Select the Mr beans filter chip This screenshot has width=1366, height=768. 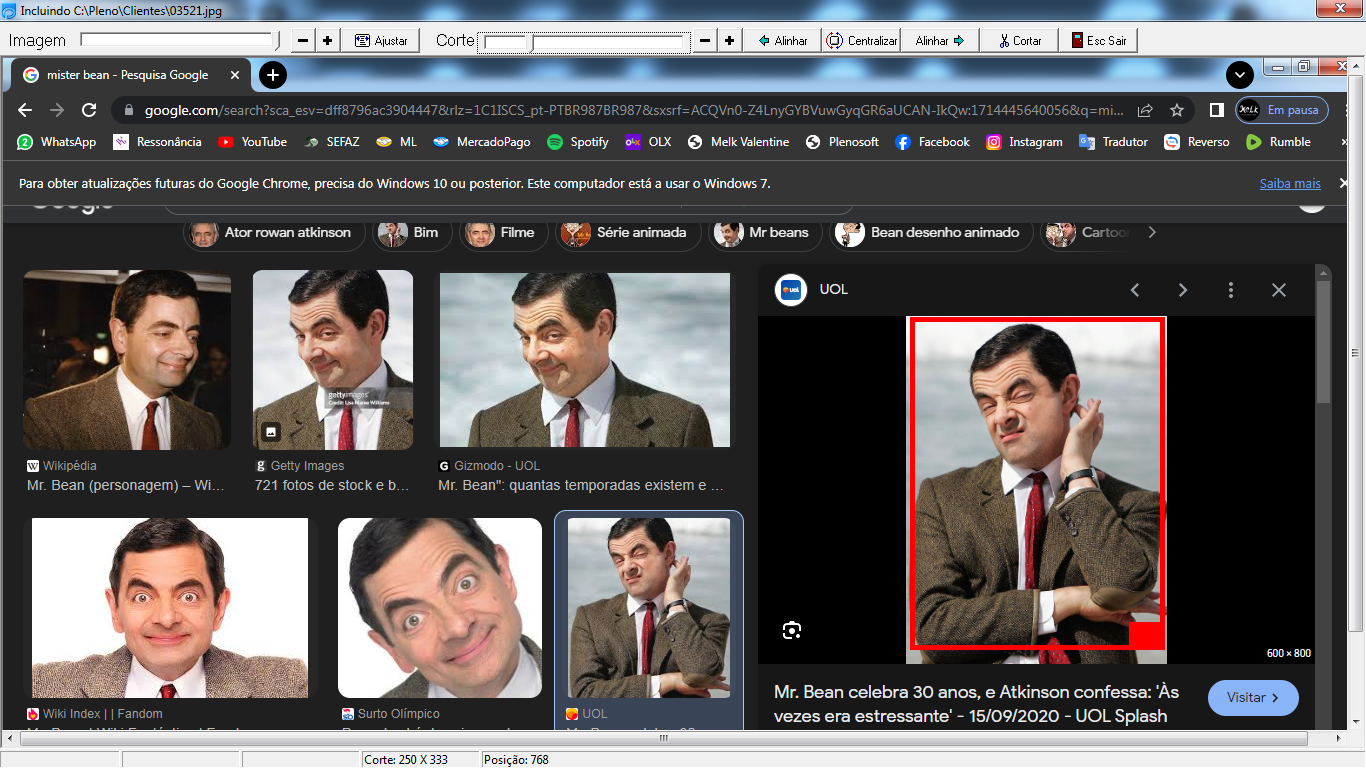tap(764, 232)
